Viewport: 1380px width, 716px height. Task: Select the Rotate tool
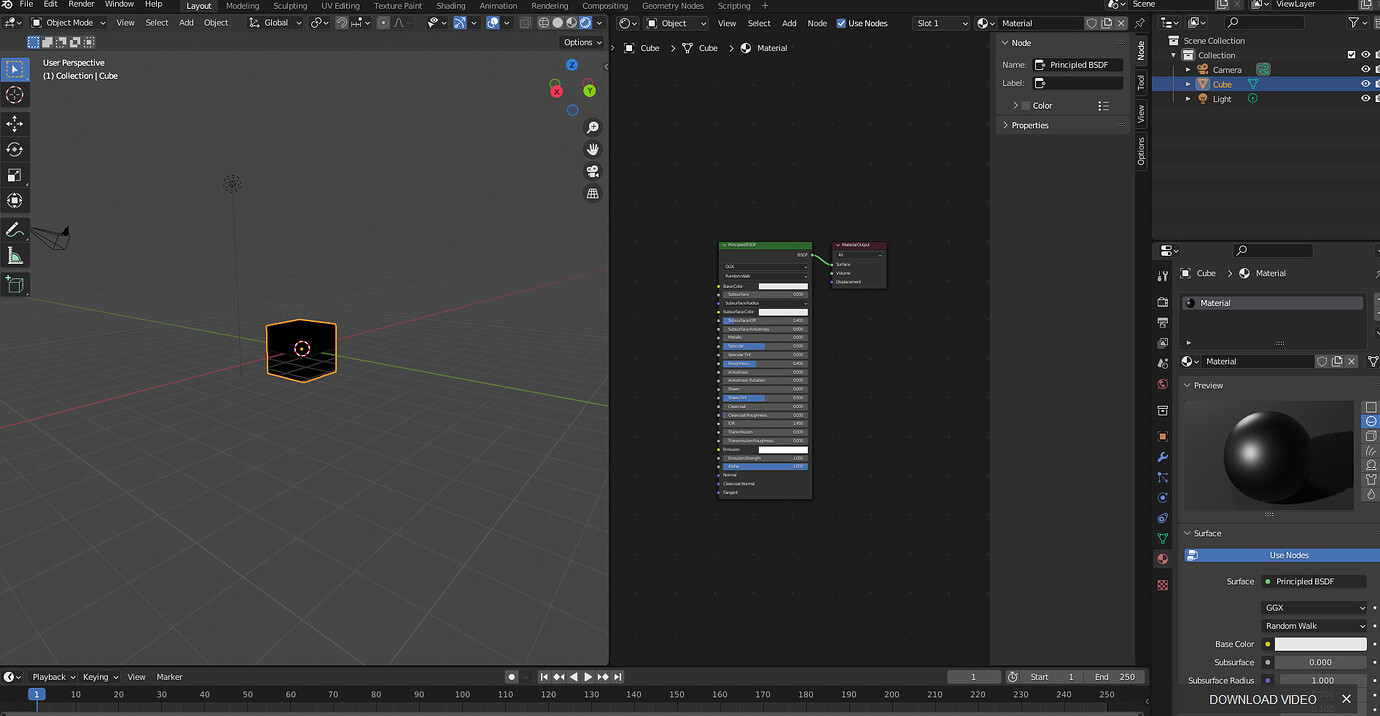(14, 149)
